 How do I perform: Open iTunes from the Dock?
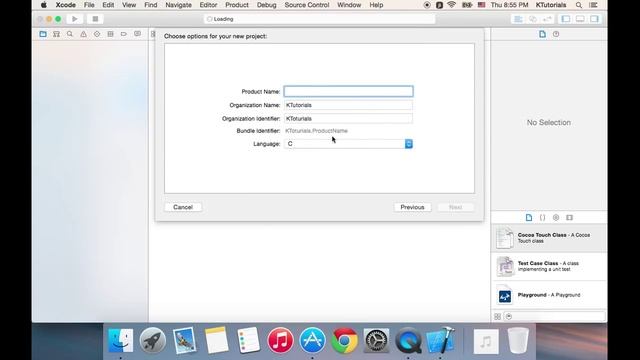pyautogui.click(x=280, y=340)
